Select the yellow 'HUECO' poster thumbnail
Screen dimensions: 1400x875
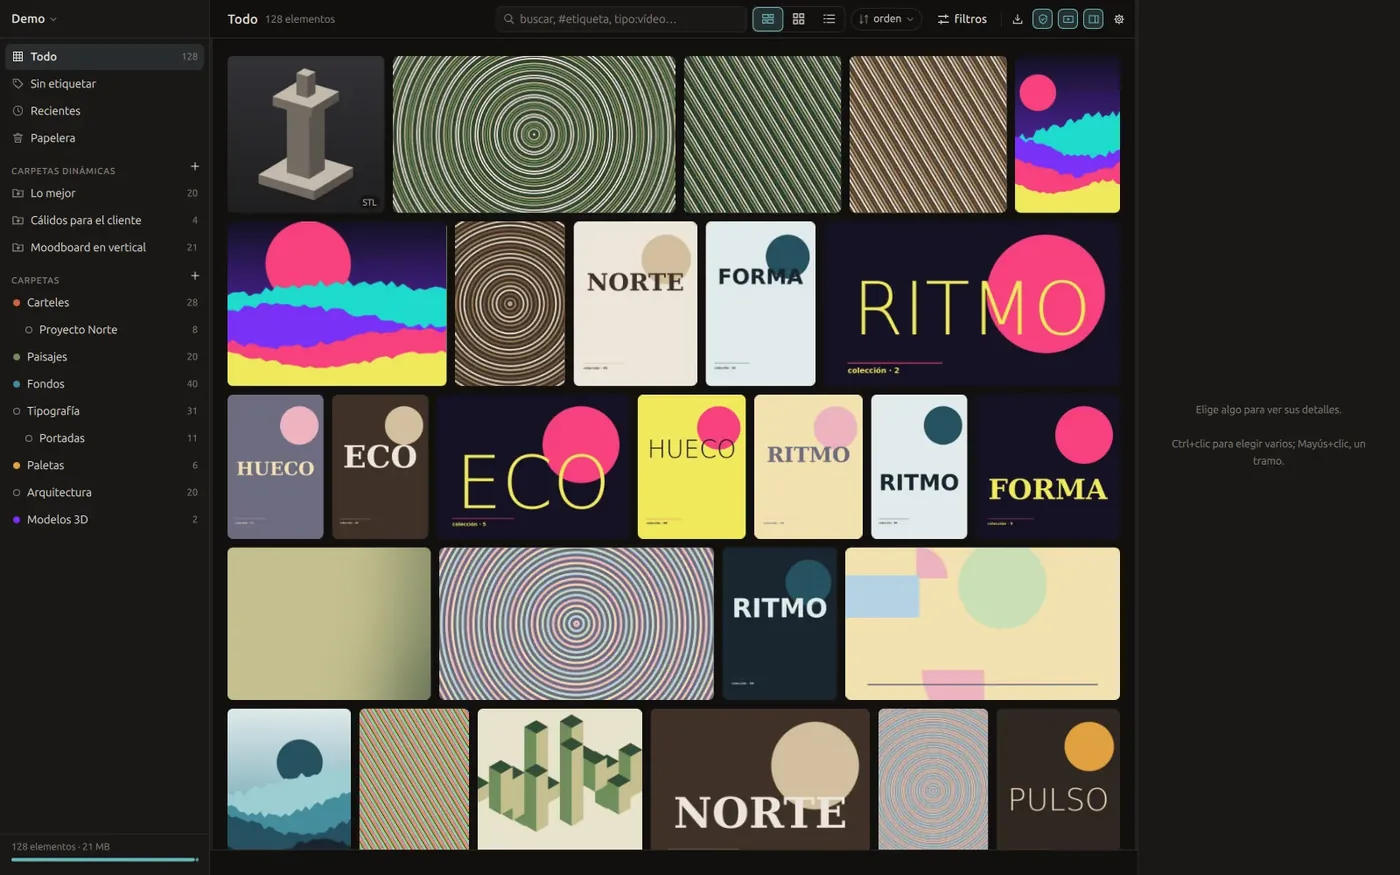[692, 467]
